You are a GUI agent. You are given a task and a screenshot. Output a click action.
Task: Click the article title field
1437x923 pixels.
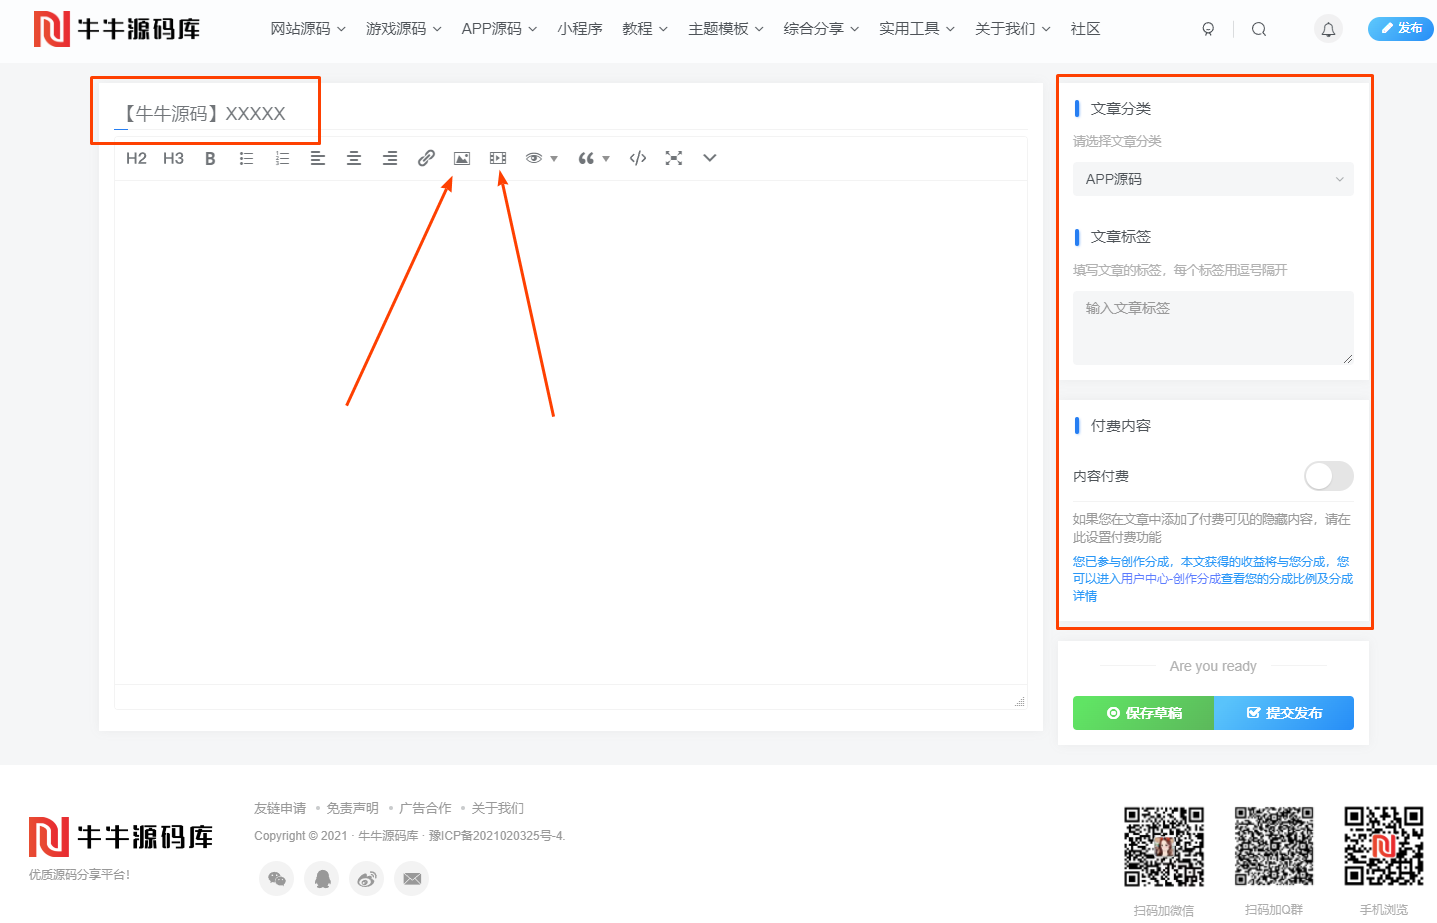tap(570, 113)
